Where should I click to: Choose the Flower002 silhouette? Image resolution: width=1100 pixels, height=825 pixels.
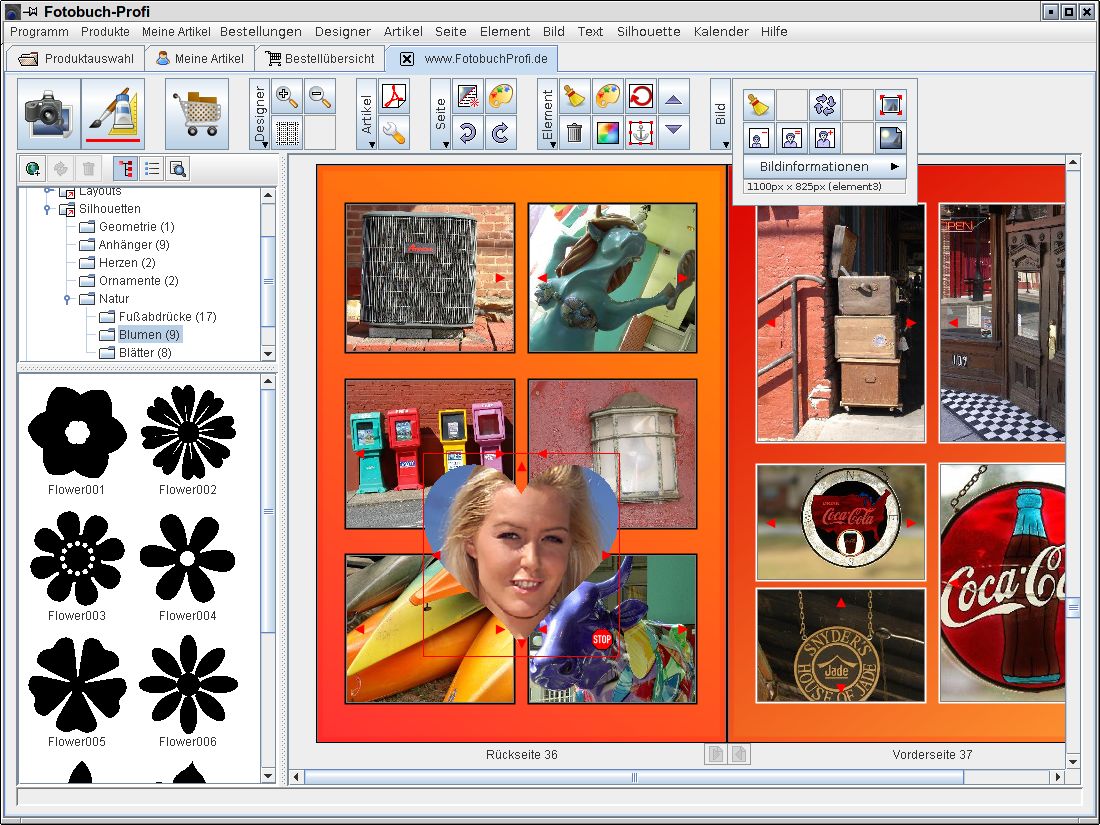(187, 440)
